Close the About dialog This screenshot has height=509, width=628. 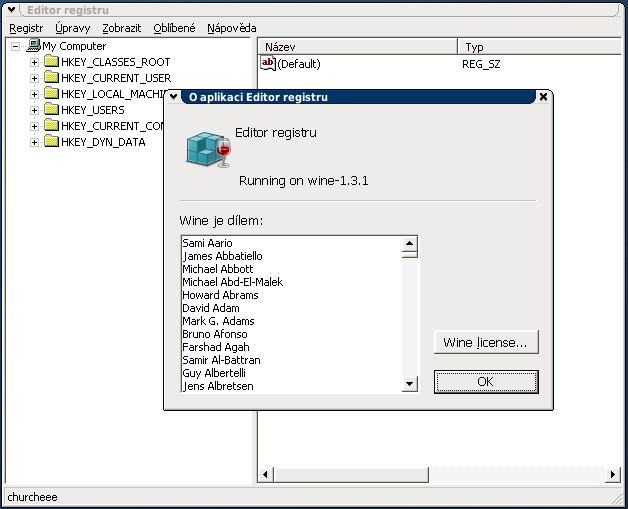pos(543,97)
